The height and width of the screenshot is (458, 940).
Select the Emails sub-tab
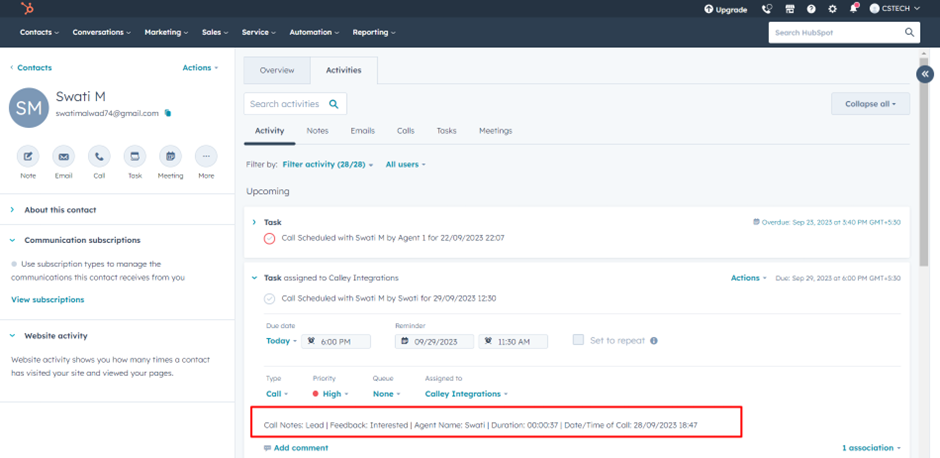363,131
